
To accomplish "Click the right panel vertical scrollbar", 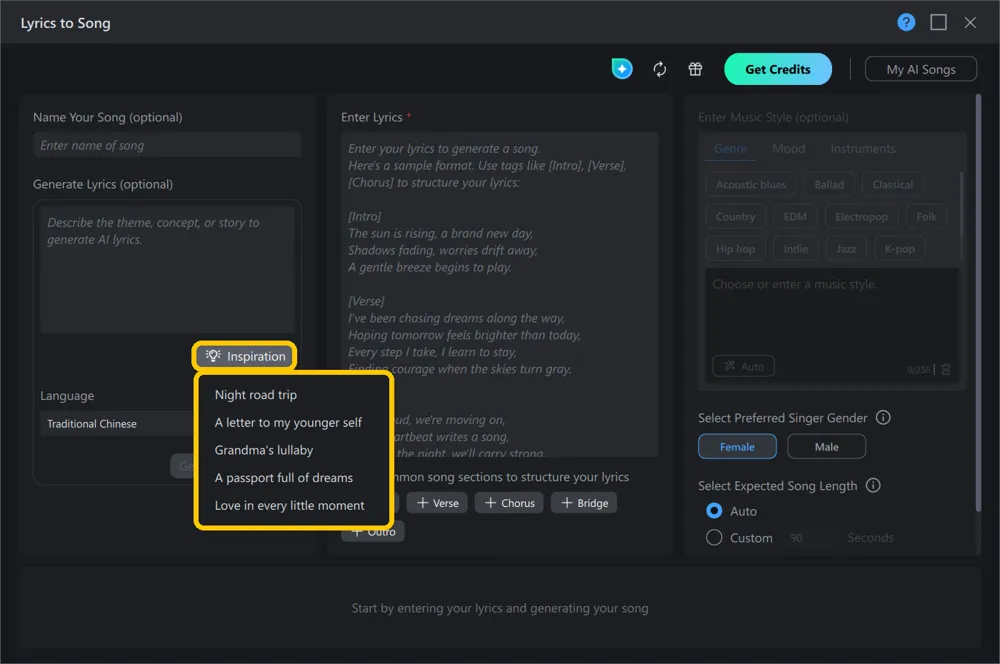I will pyautogui.click(x=978, y=303).
